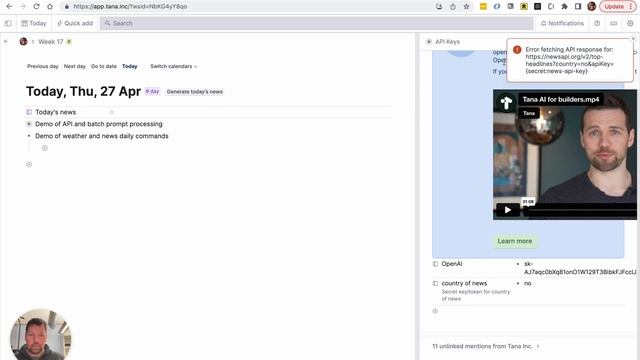Click the API Keys panel bullet icon
The width and height of the screenshot is (640, 360).
429,42
